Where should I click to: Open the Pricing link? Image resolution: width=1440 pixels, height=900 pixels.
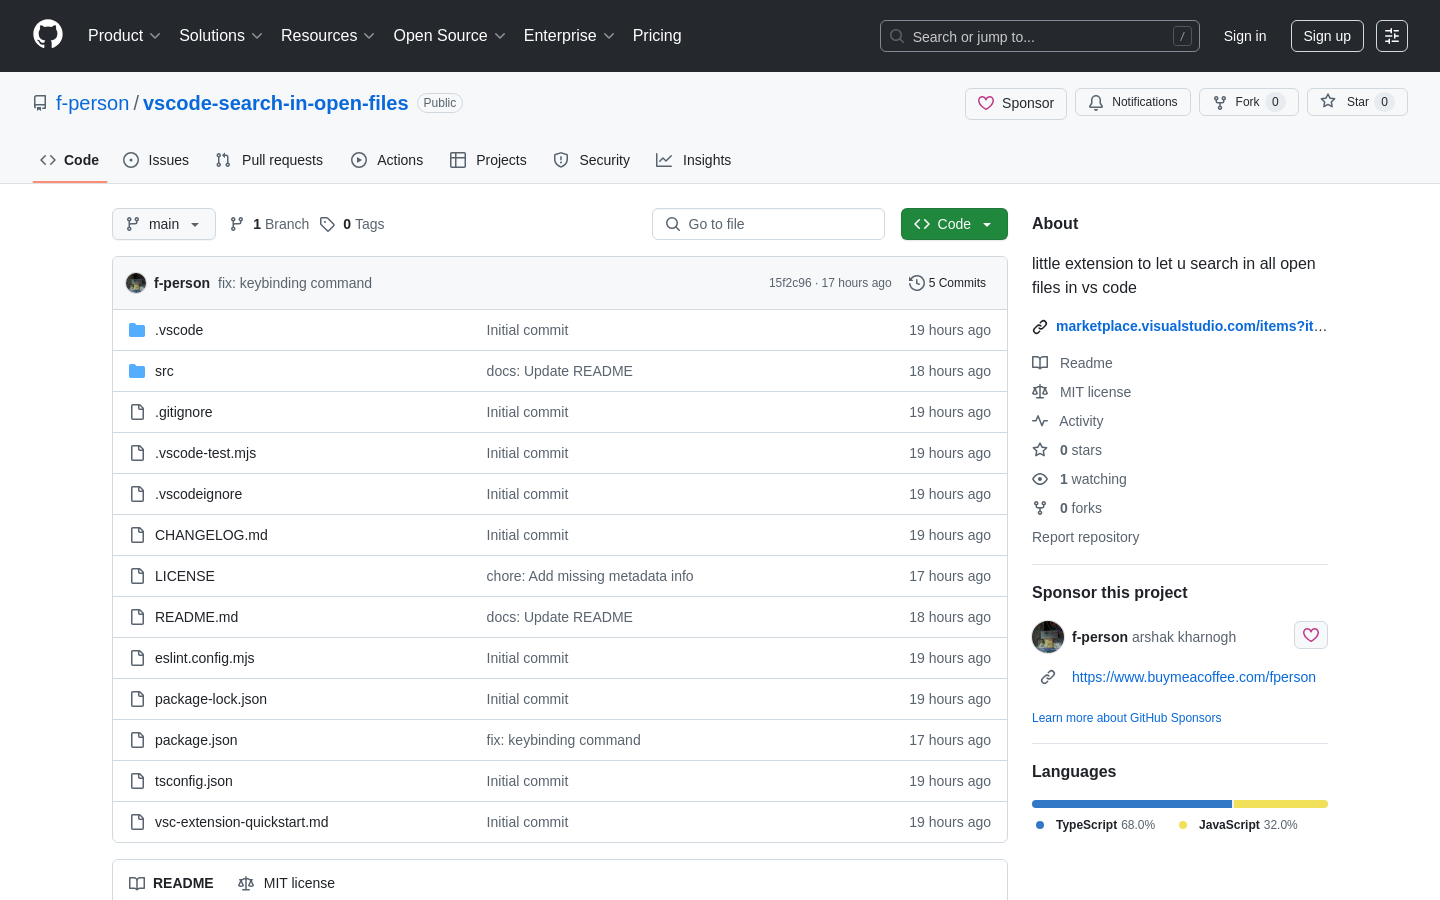[657, 36]
